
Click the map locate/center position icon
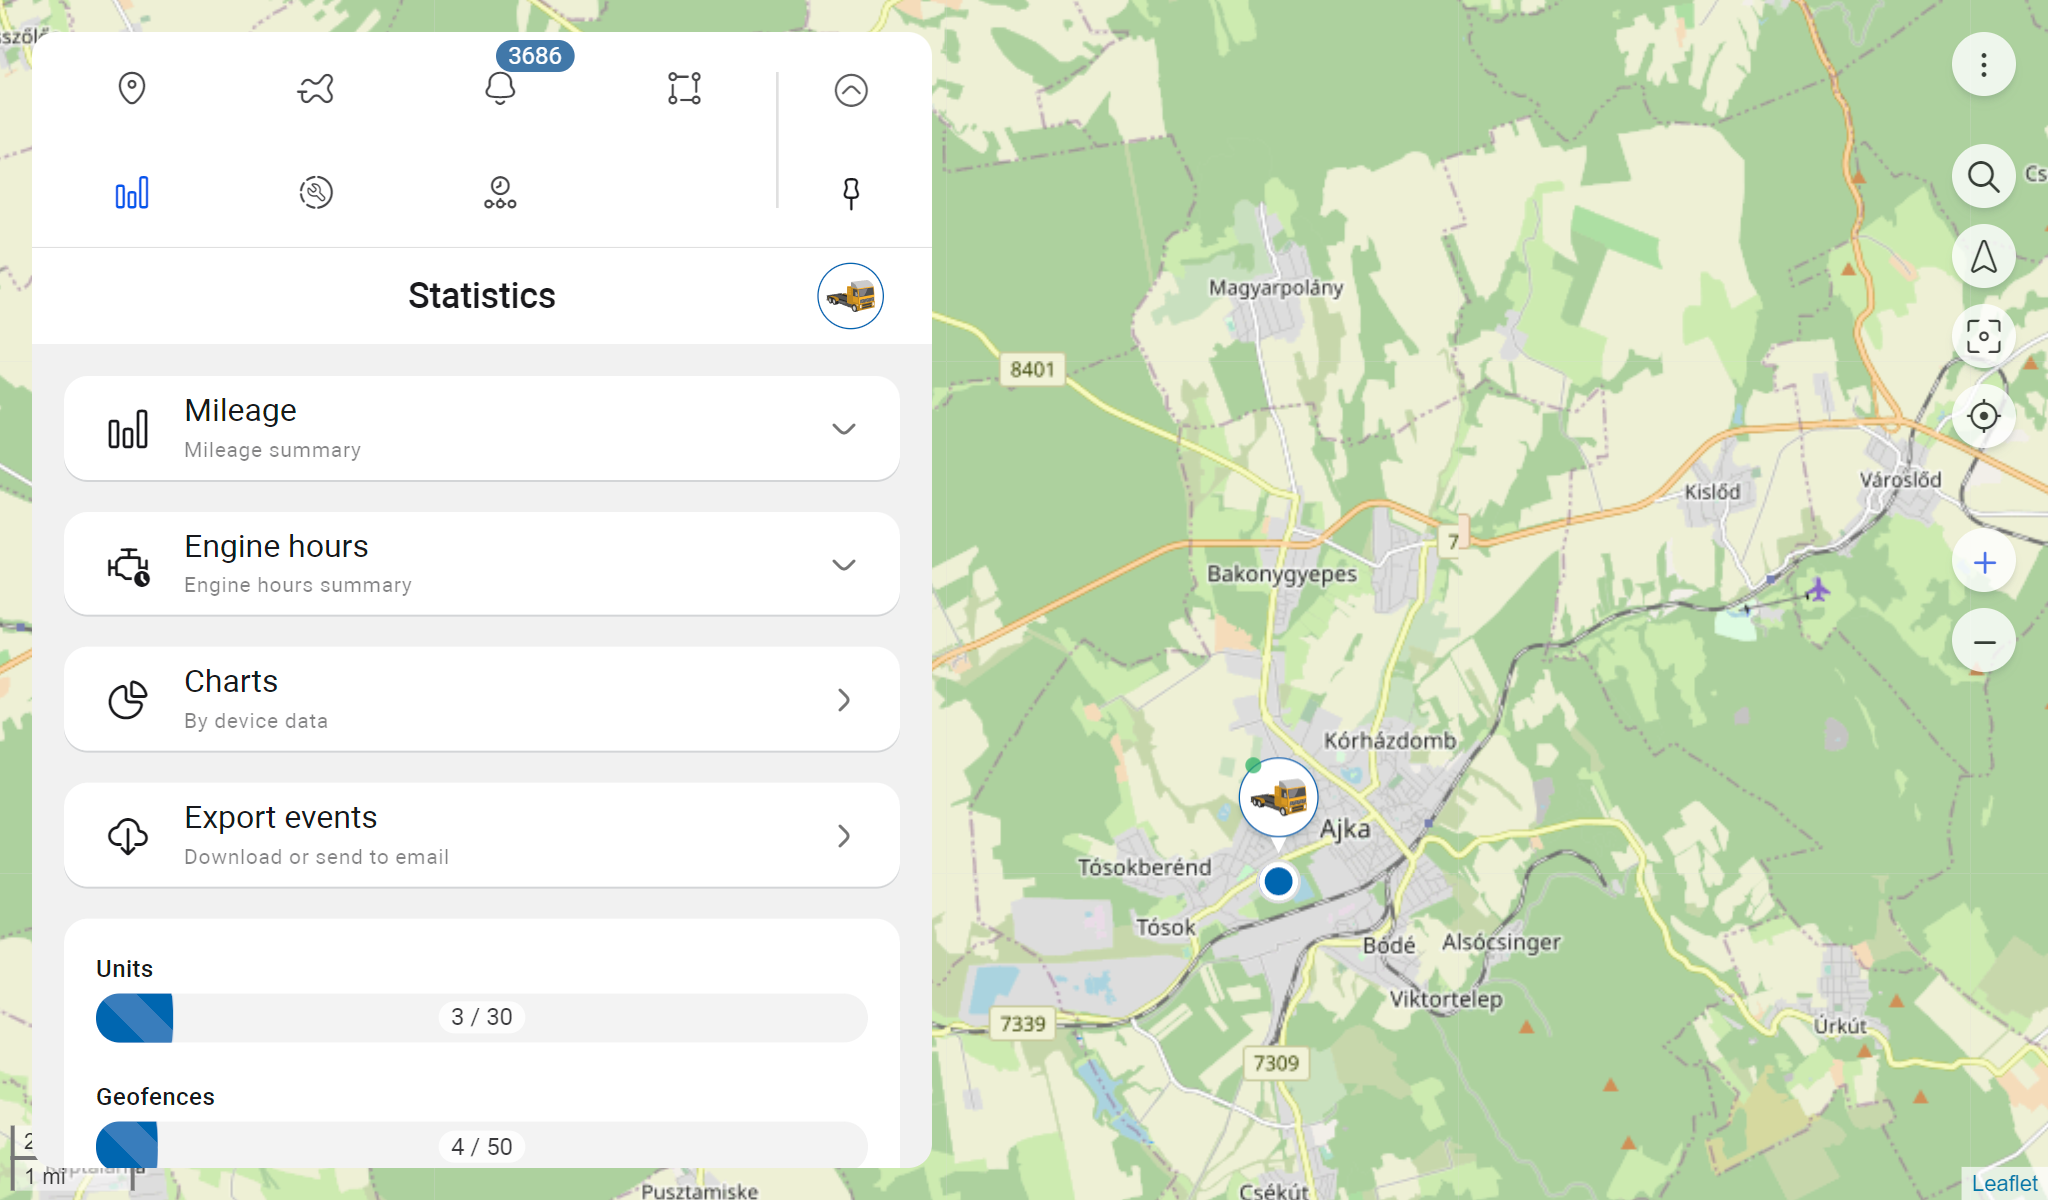(1984, 416)
